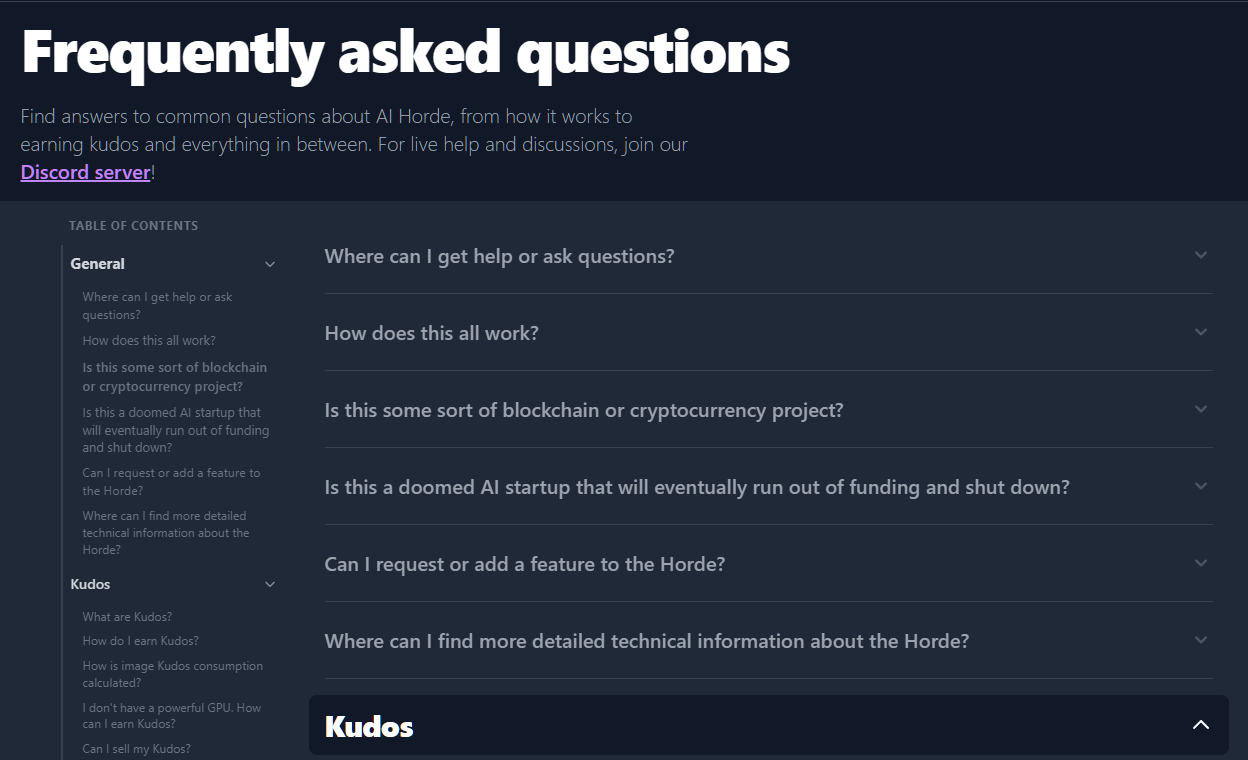Expand chevron for detailed technical information question
This screenshot has width=1248, height=760.
point(1201,640)
